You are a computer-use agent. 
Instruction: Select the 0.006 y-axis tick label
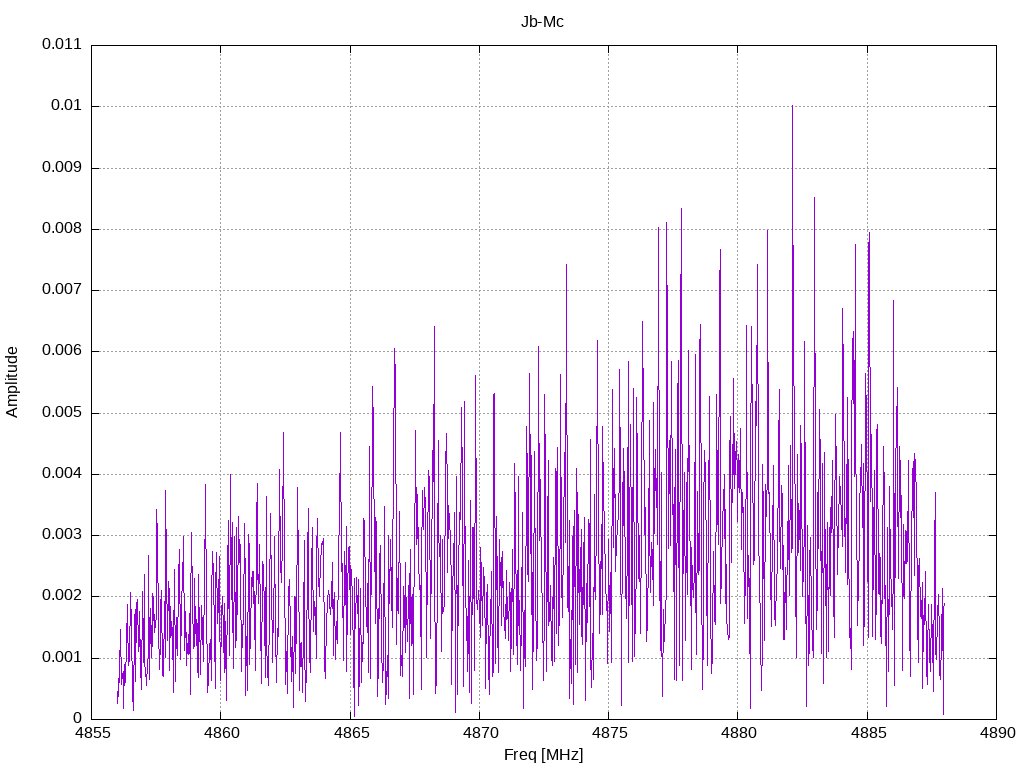pos(61,351)
